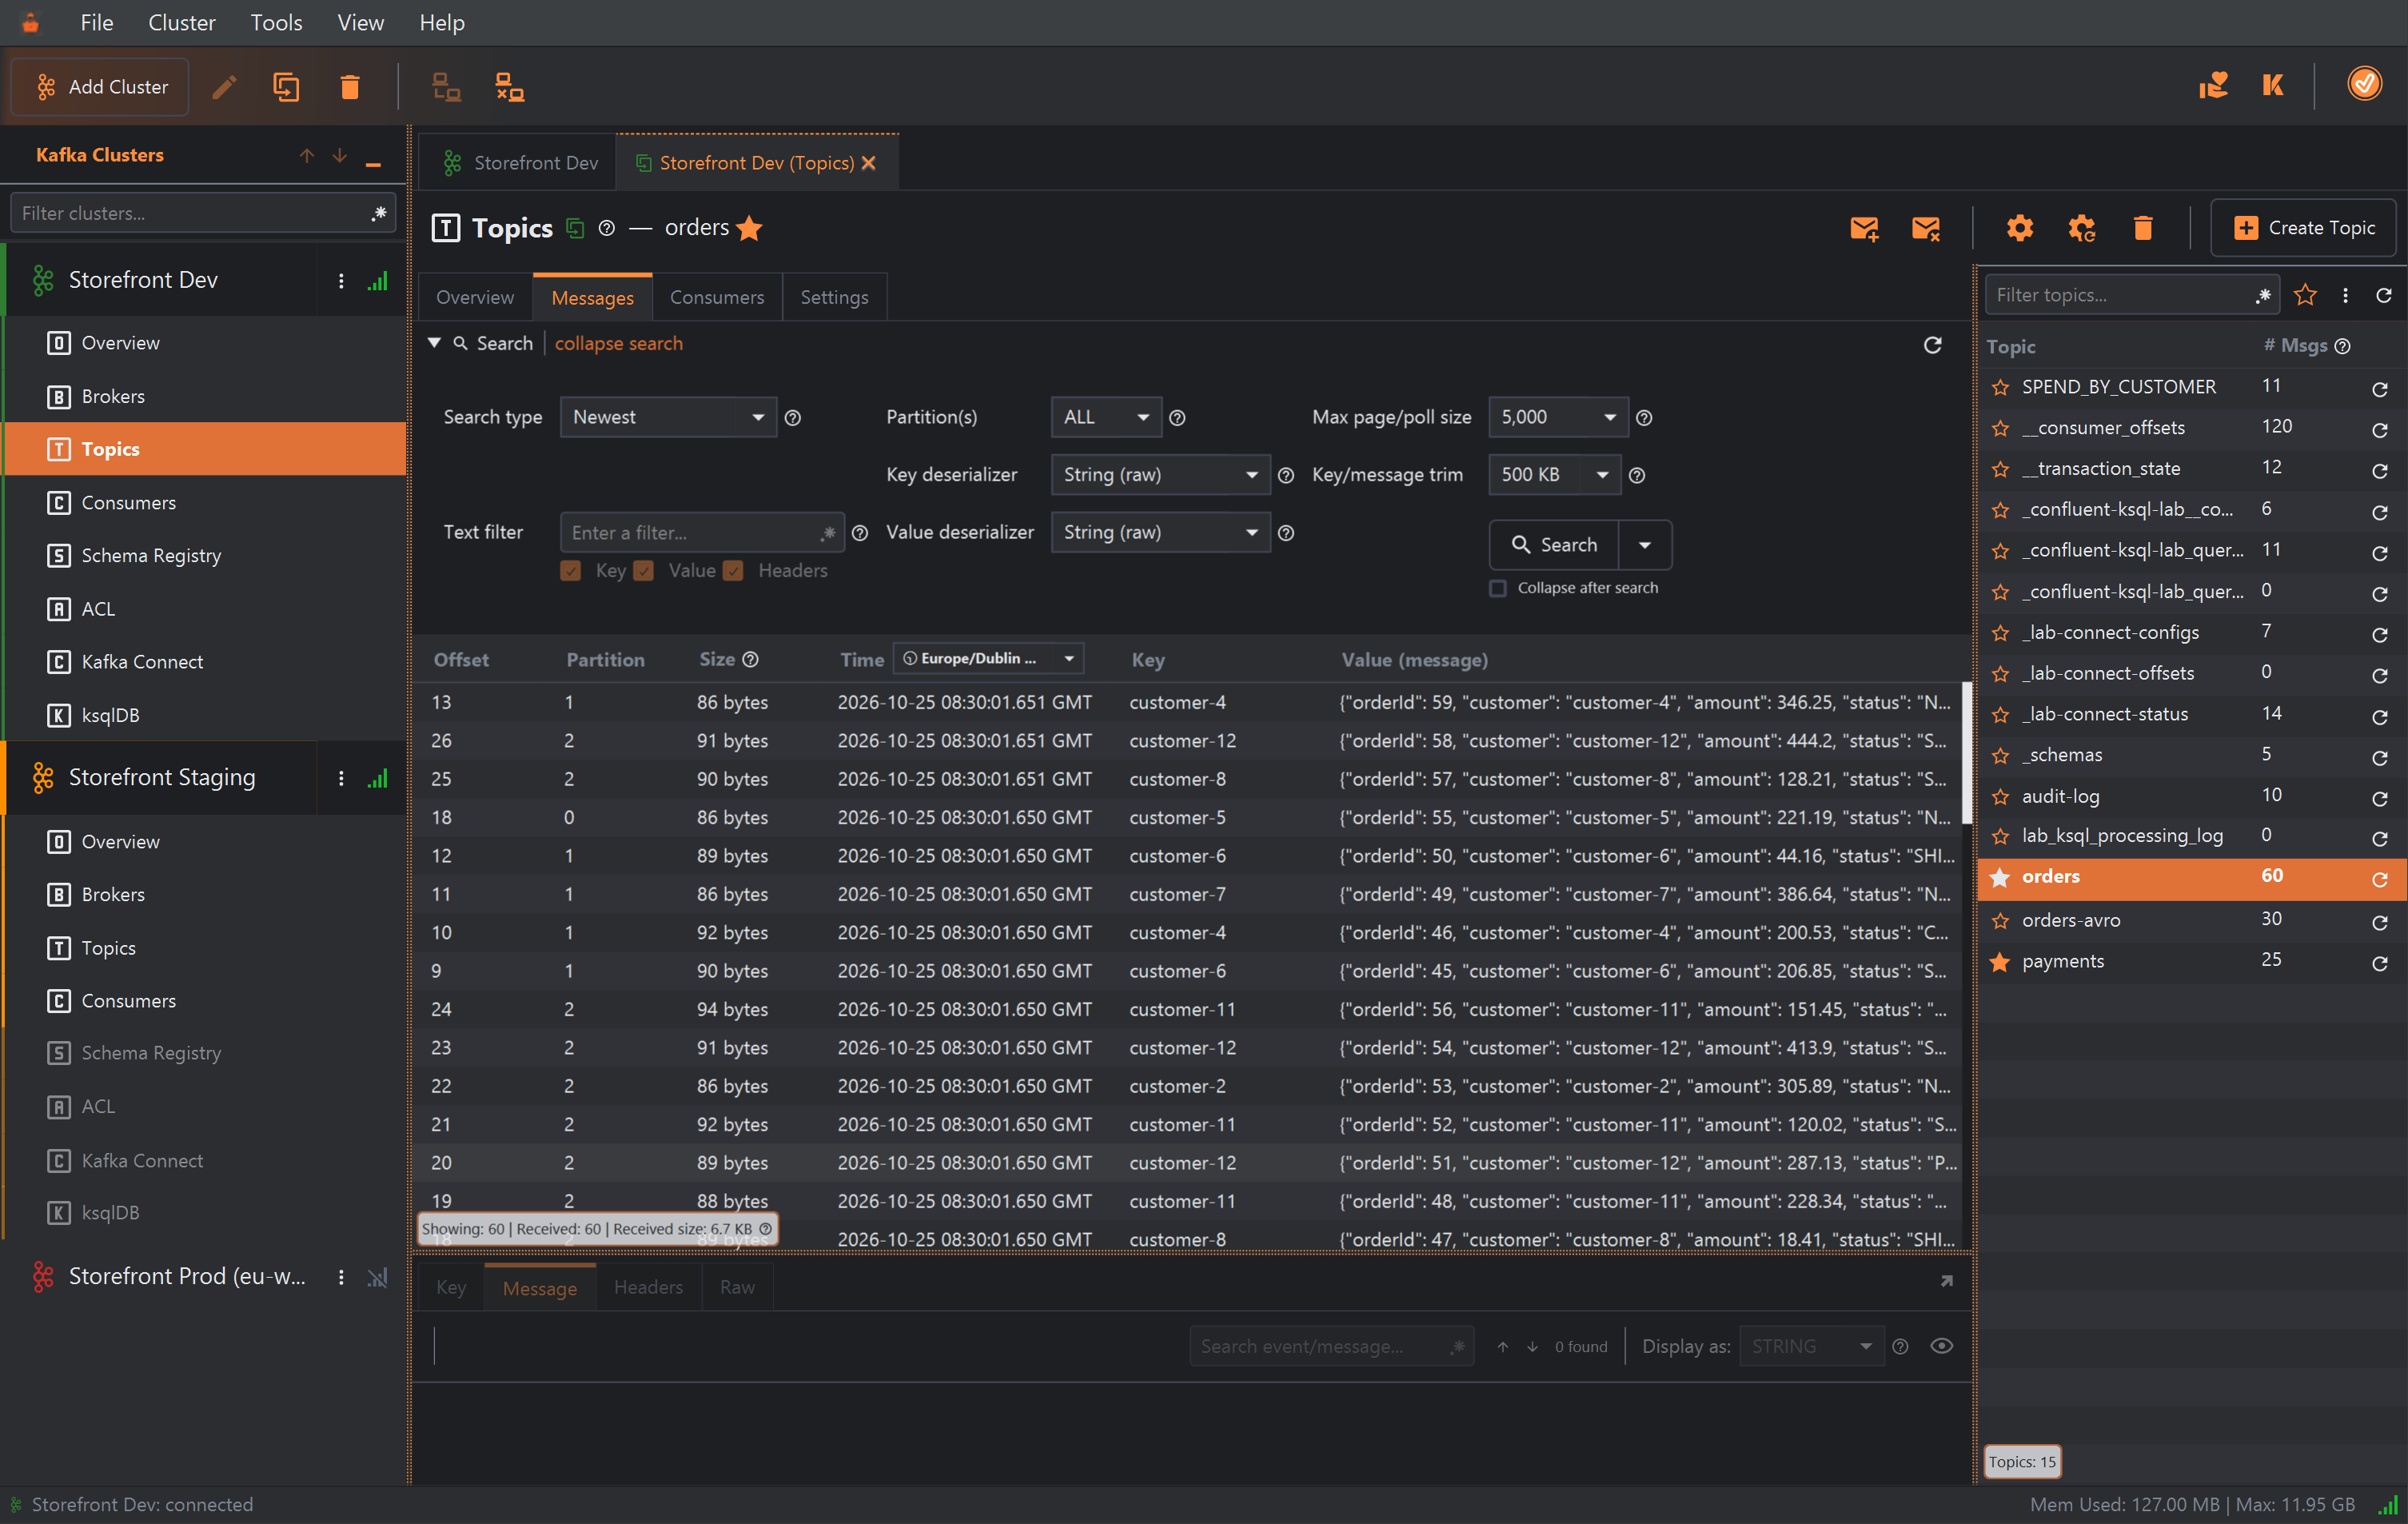Click the delete topic trash icon
The image size is (2408, 1524).
point(2142,228)
